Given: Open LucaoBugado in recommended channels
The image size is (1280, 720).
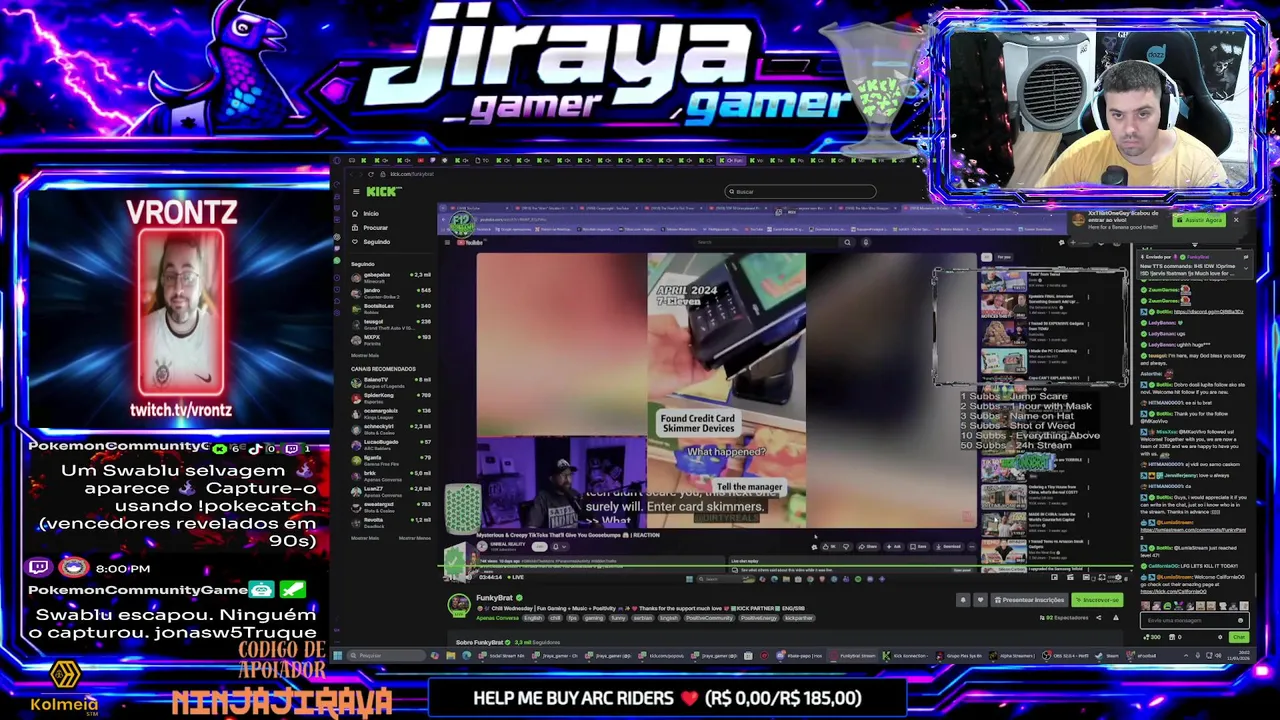Looking at the screenshot, I should [x=392, y=445].
